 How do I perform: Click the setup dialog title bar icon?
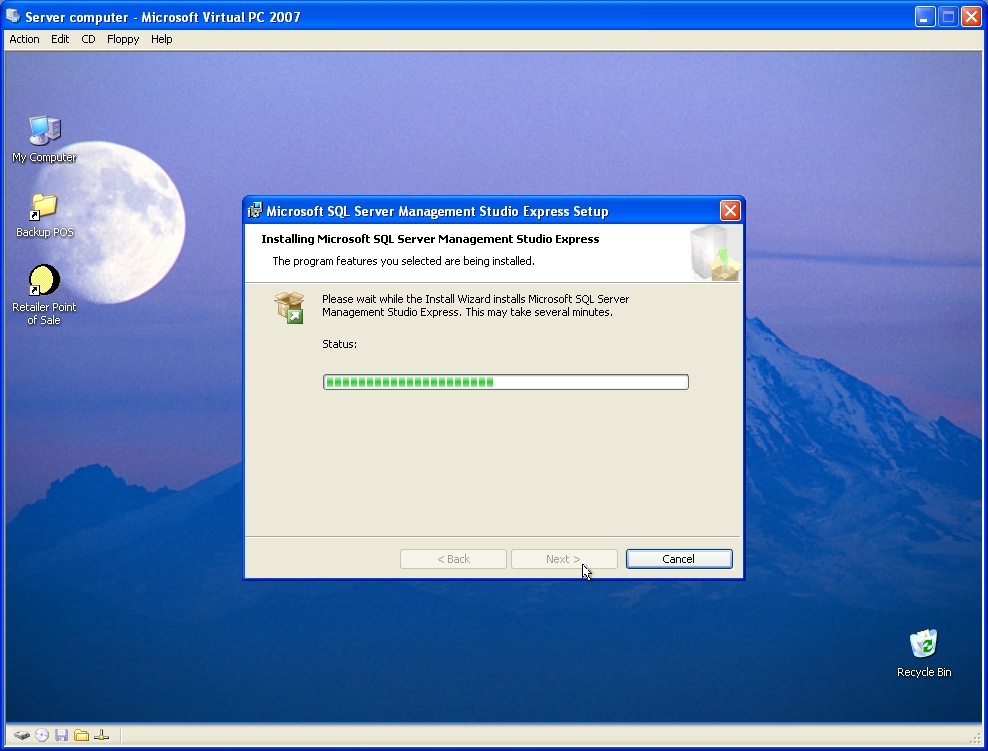tap(255, 211)
